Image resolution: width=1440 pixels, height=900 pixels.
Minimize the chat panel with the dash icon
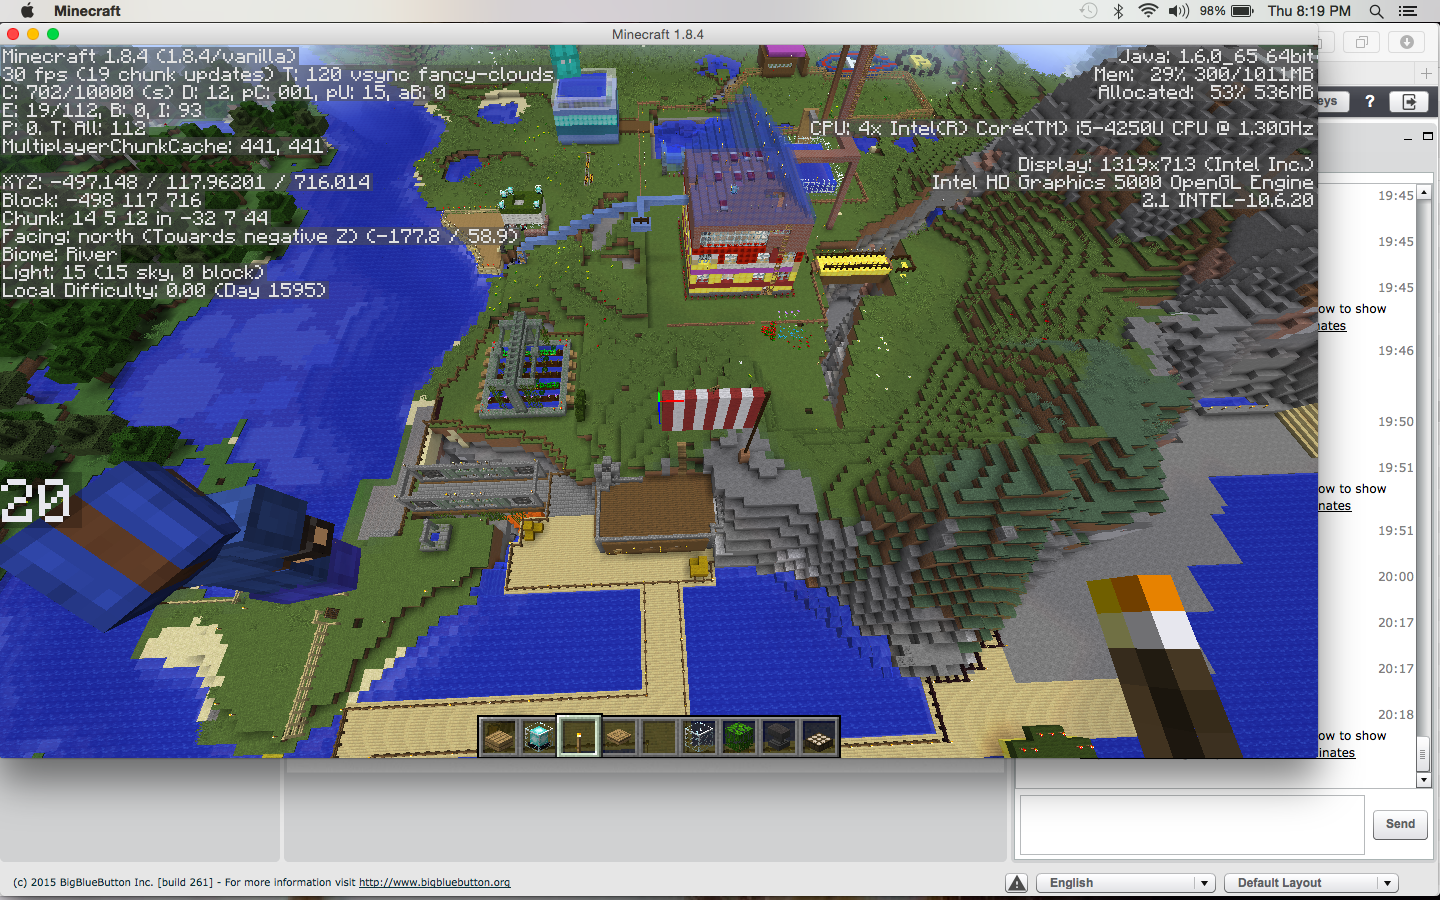coord(1408,138)
